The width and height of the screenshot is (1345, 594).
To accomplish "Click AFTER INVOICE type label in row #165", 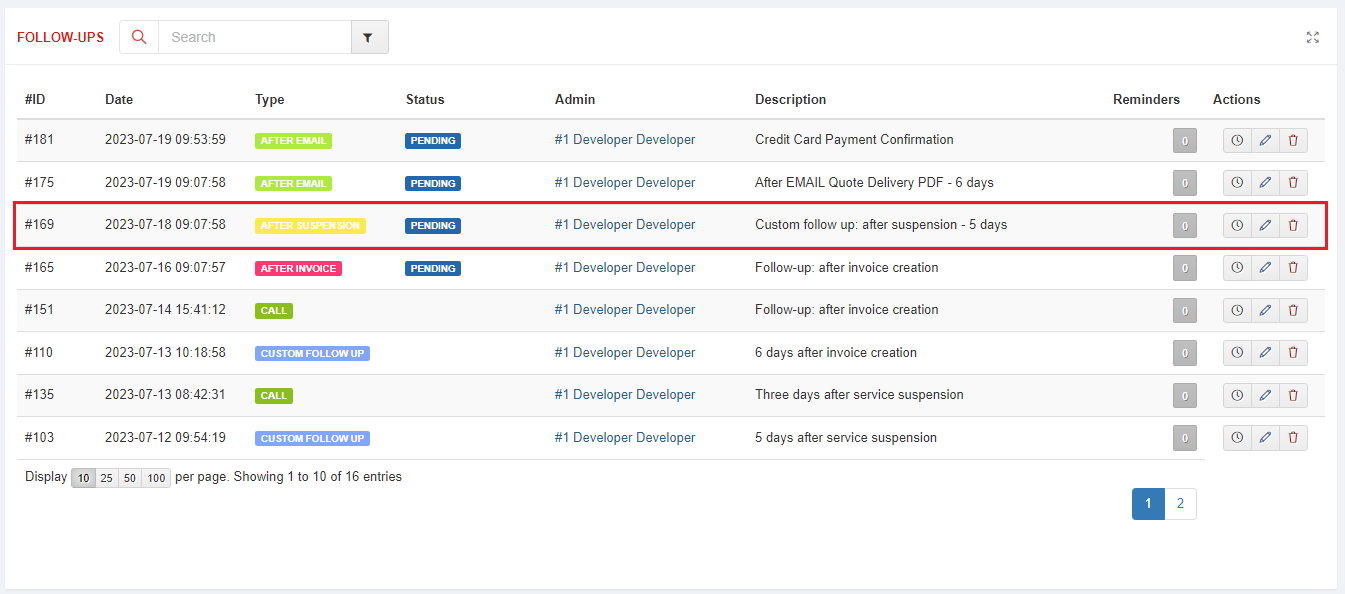I will click(298, 268).
